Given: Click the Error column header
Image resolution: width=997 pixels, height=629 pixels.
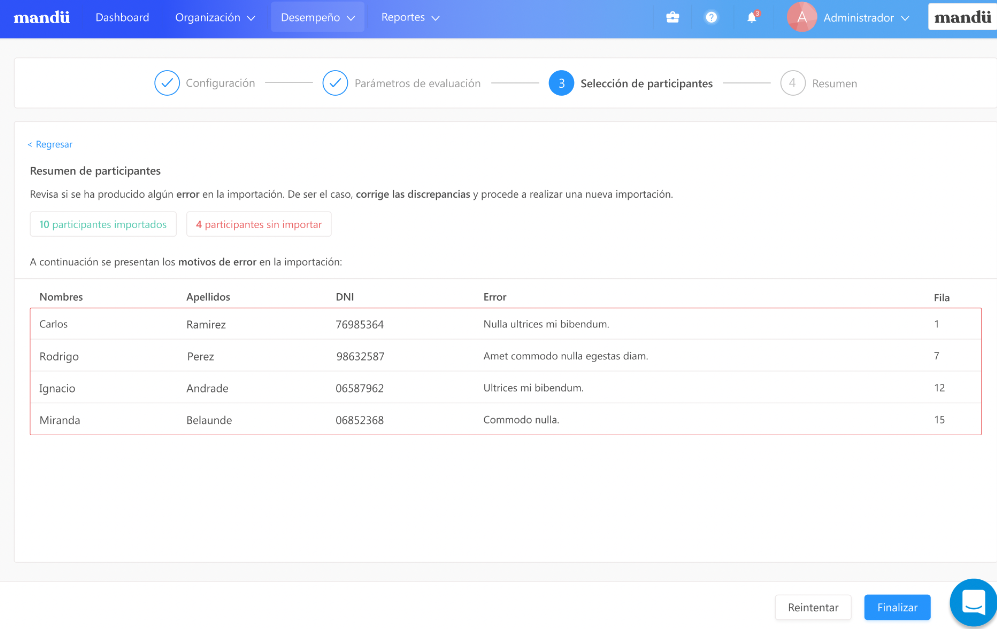Looking at the screenshot, I should coord(495,297).
